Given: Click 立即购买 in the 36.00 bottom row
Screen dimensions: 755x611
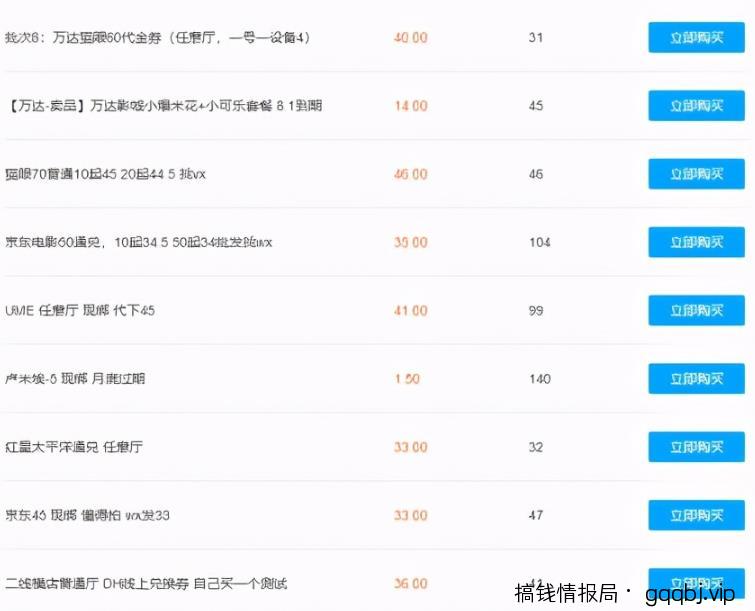Looking at the screenshot, I should click(x=696, y=583).
